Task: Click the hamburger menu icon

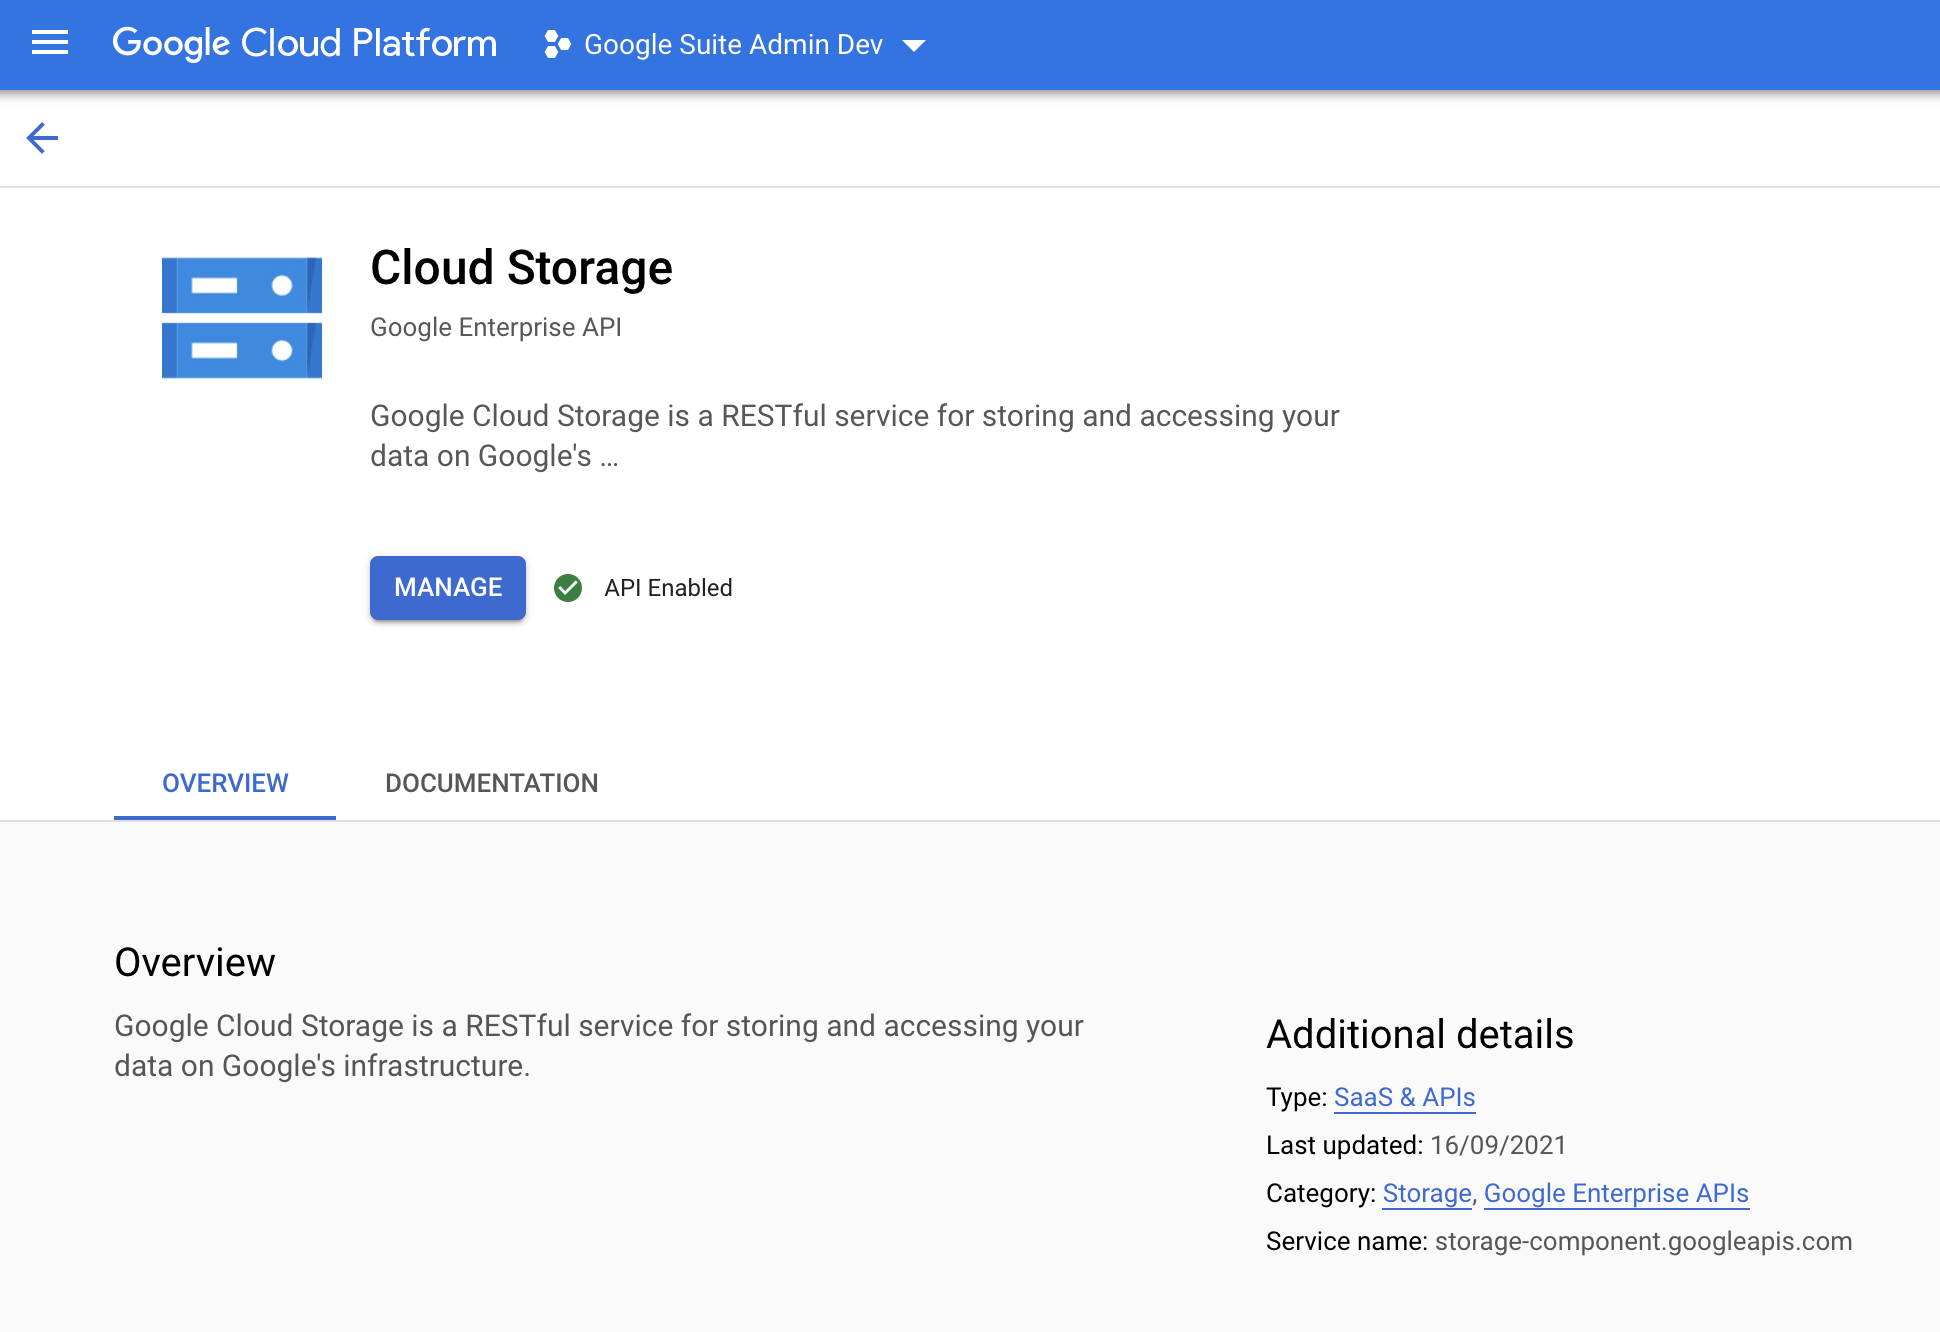Action: click(x=50, y=43)
